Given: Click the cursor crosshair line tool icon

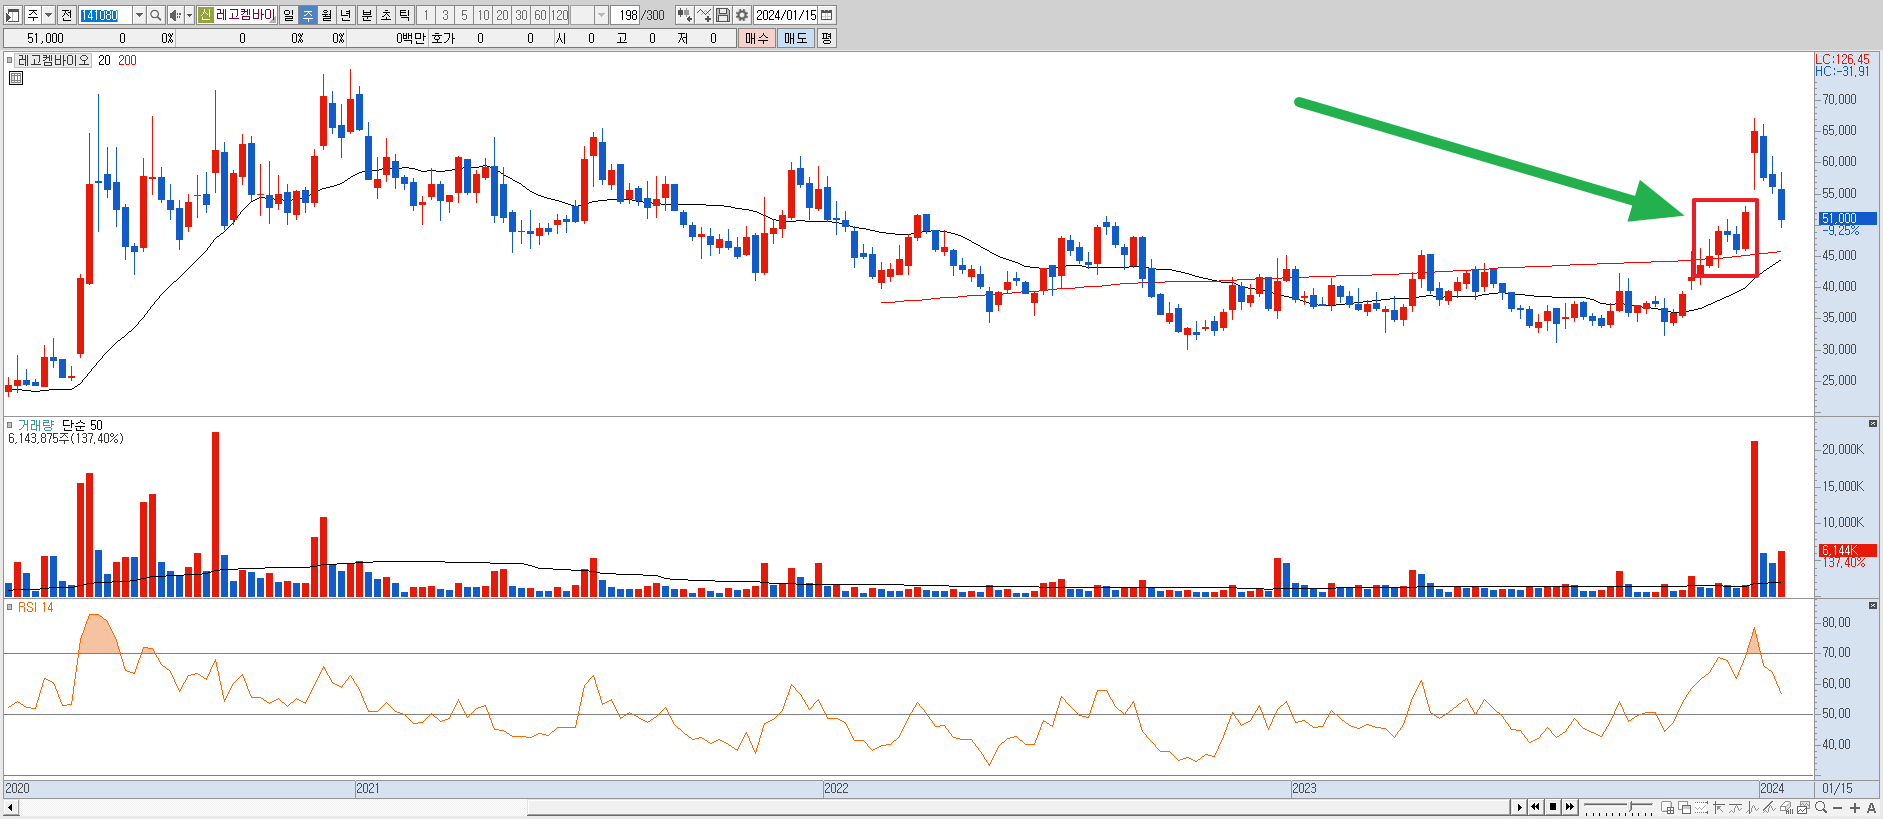Looking at the screenshot, I should (x=1719, y=807).
